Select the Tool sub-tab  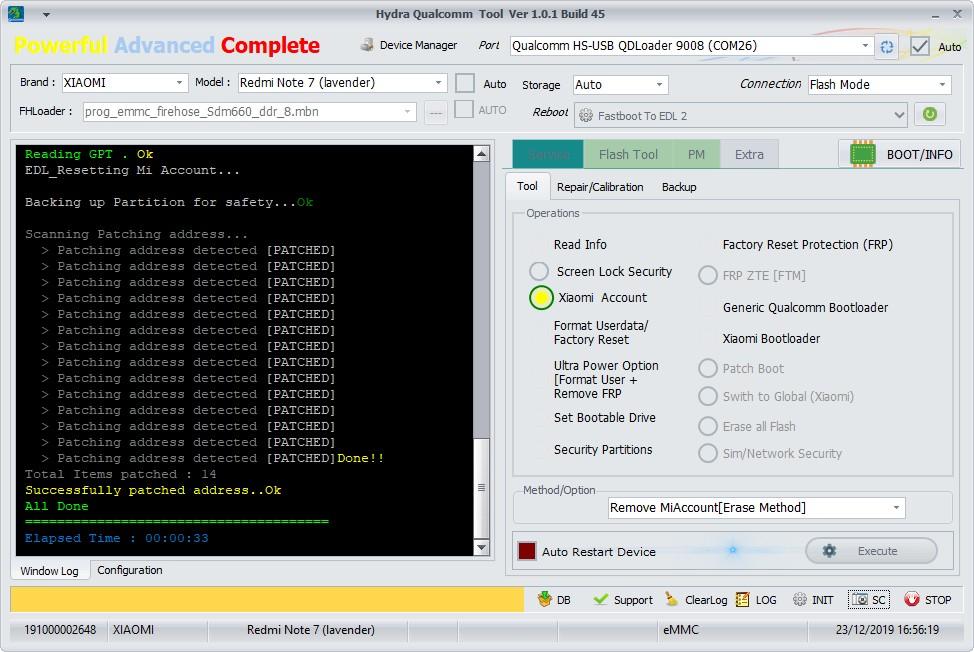point(527,186)
